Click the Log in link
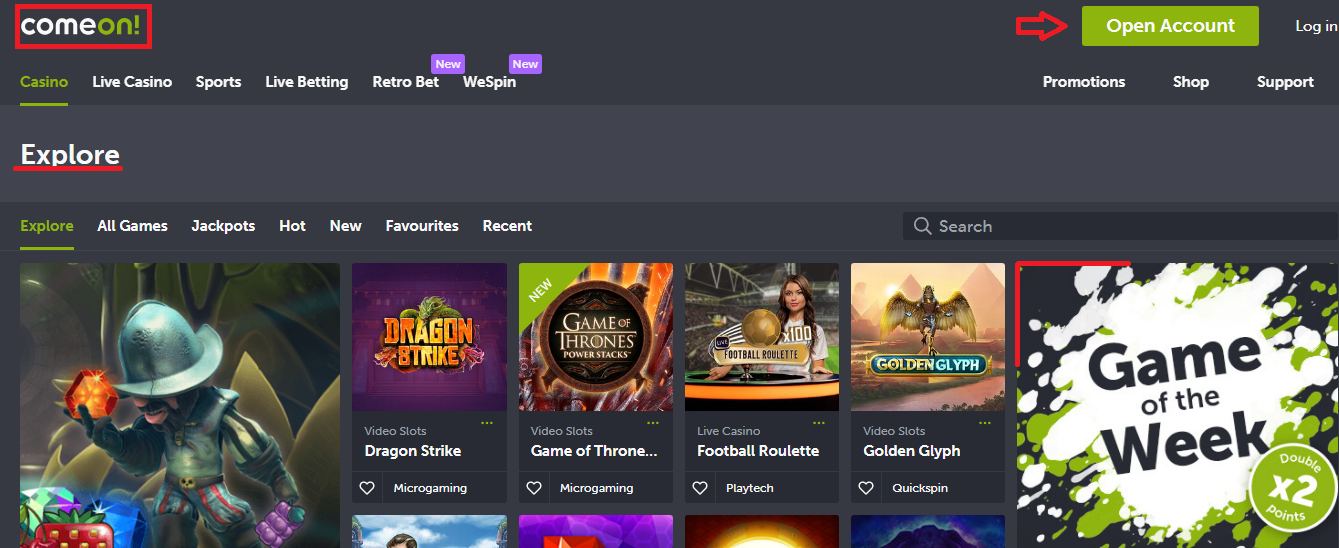The height and width of the screenshot is (548, 1339). pyautogui.click(x=1316, y=26)
